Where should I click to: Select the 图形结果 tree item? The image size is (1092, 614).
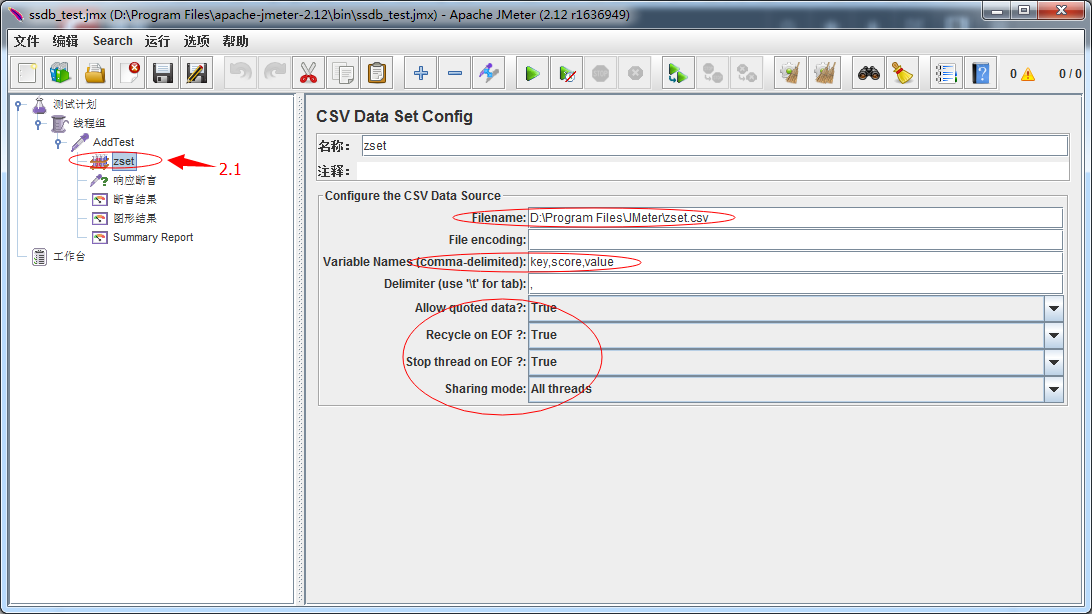tap(134, 219)
